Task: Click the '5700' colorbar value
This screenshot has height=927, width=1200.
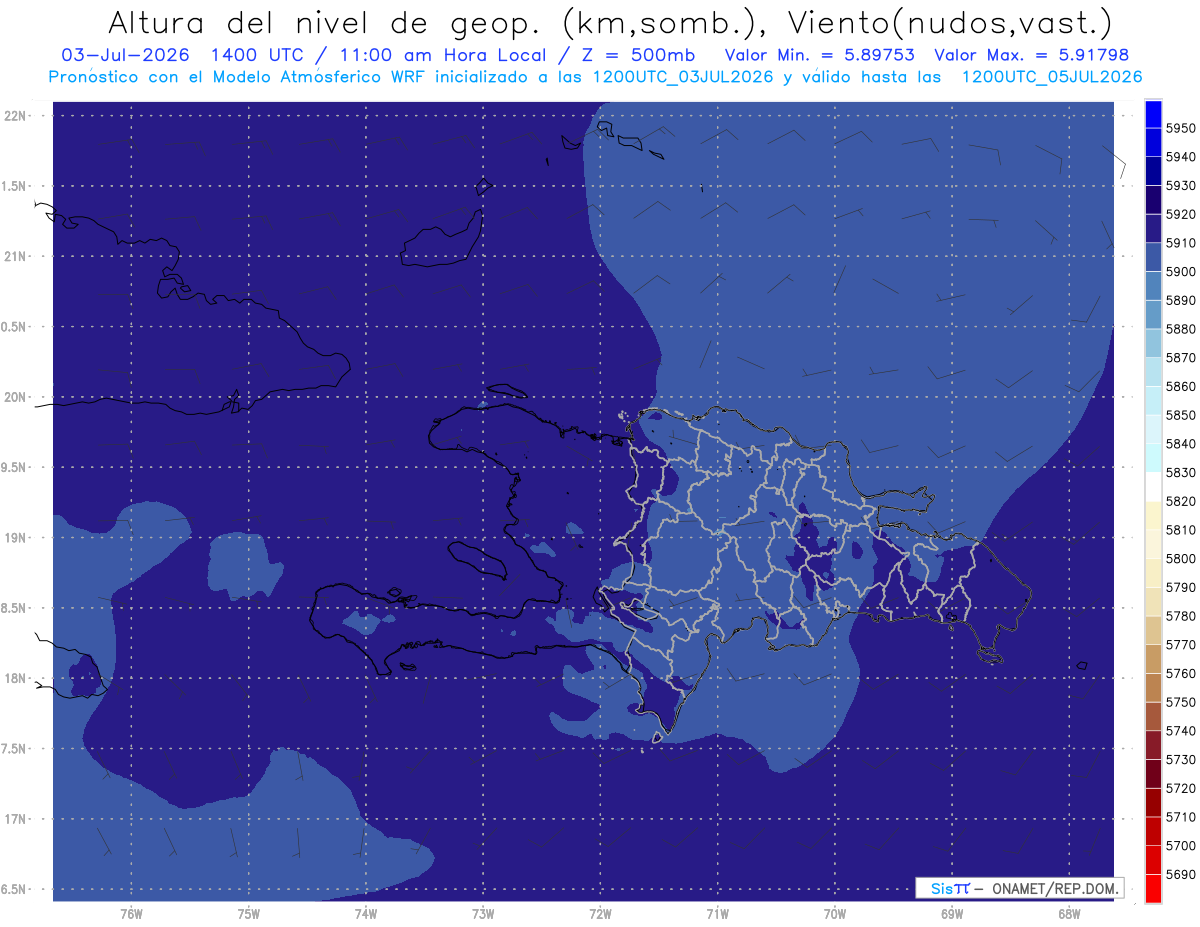Action: pos(1180,845)
